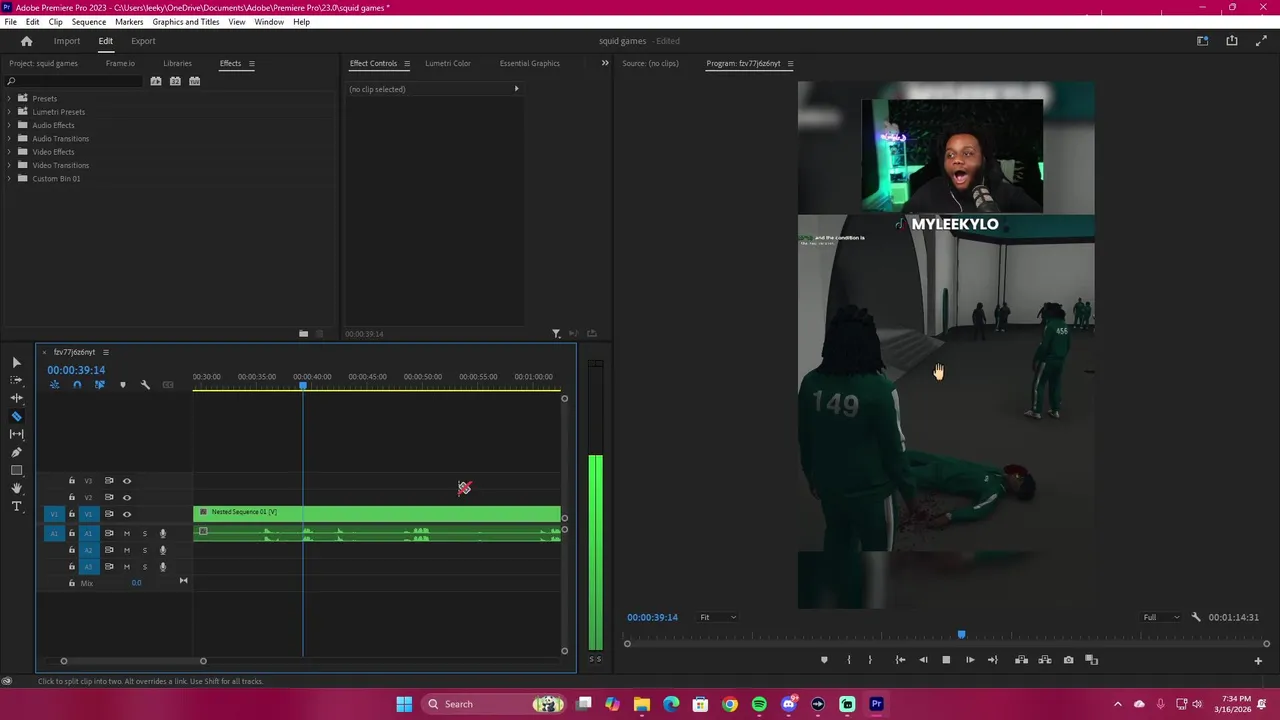1280x720 pixels.
Task: Select the Ripple Edit tool
Action: pyautogui.click(x=16, y=398)
